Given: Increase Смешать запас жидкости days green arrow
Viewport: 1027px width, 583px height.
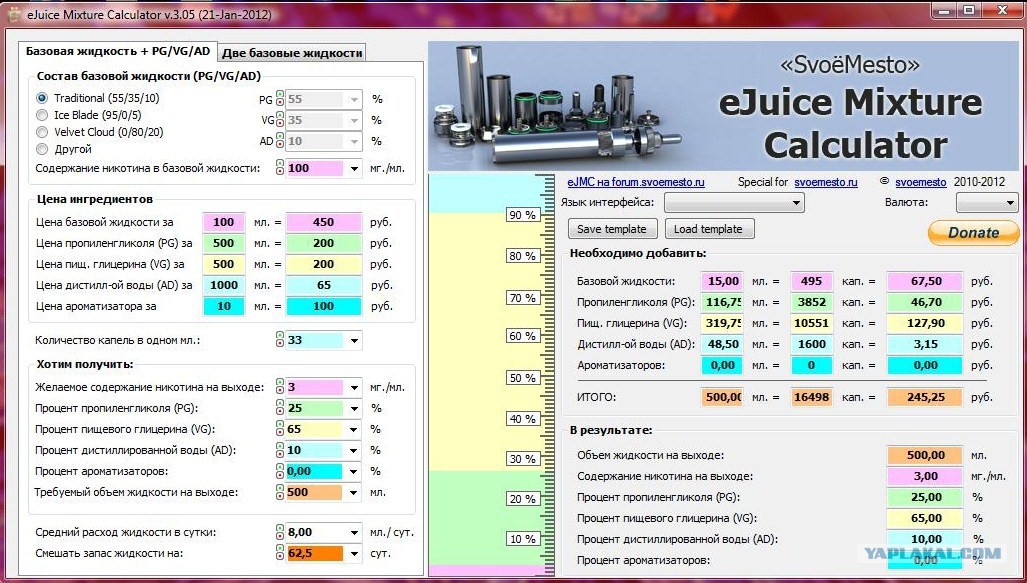Looking at the screenshot, I should click(x=280, y=549).
